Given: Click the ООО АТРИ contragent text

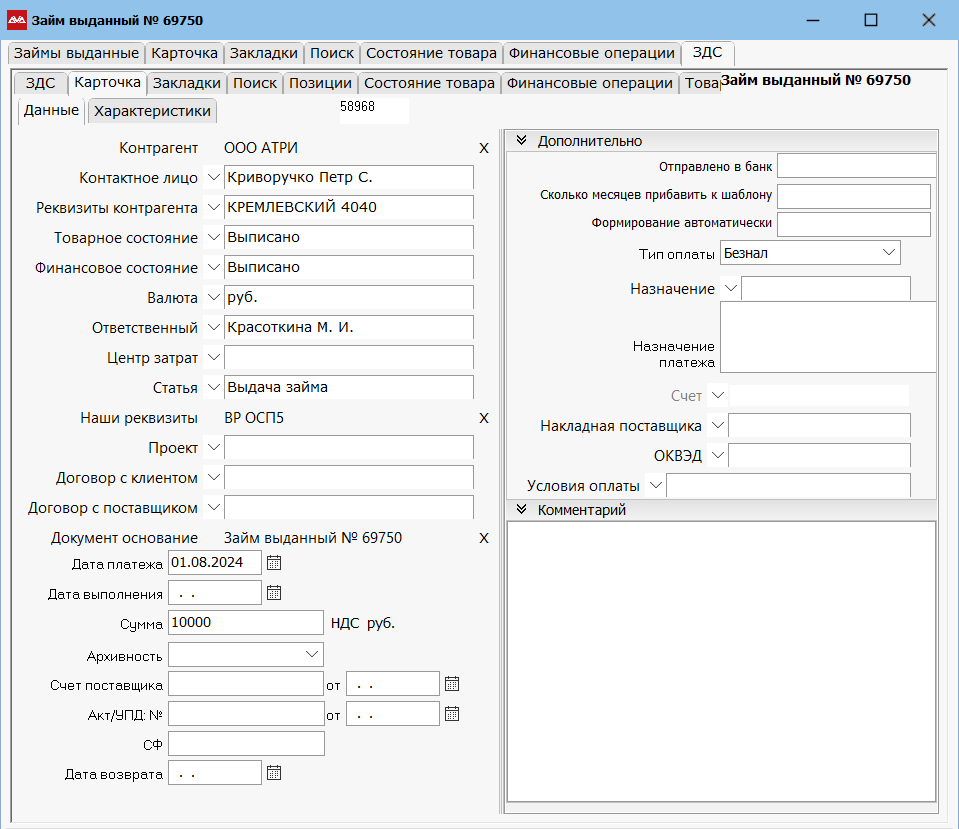Looking at the screenshot, I should [x=261, y=148].
